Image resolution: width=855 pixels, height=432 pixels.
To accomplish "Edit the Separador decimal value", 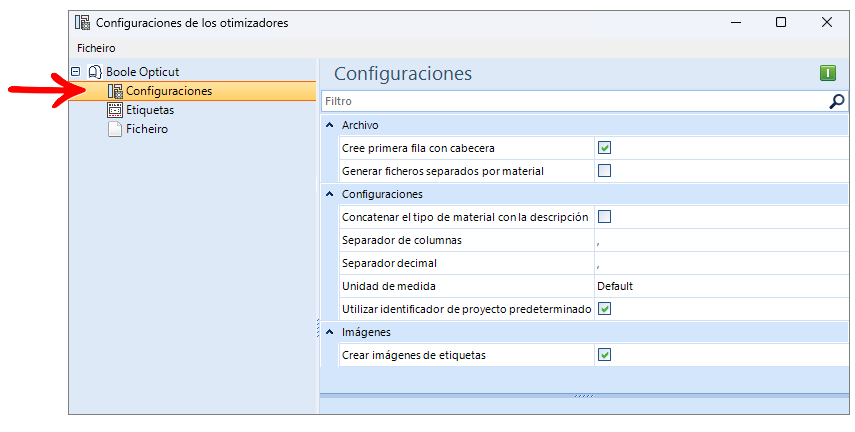I will pos(721,263).
